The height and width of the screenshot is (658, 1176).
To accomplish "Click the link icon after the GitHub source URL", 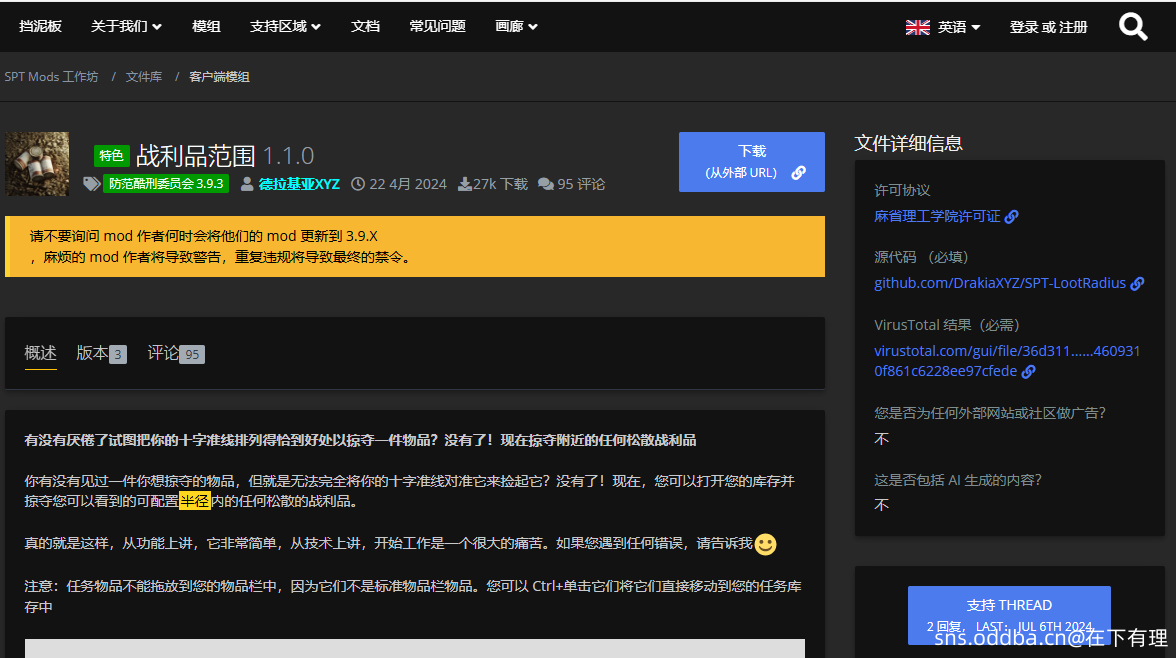I will pyautogui.click(x=1137, y=283).
